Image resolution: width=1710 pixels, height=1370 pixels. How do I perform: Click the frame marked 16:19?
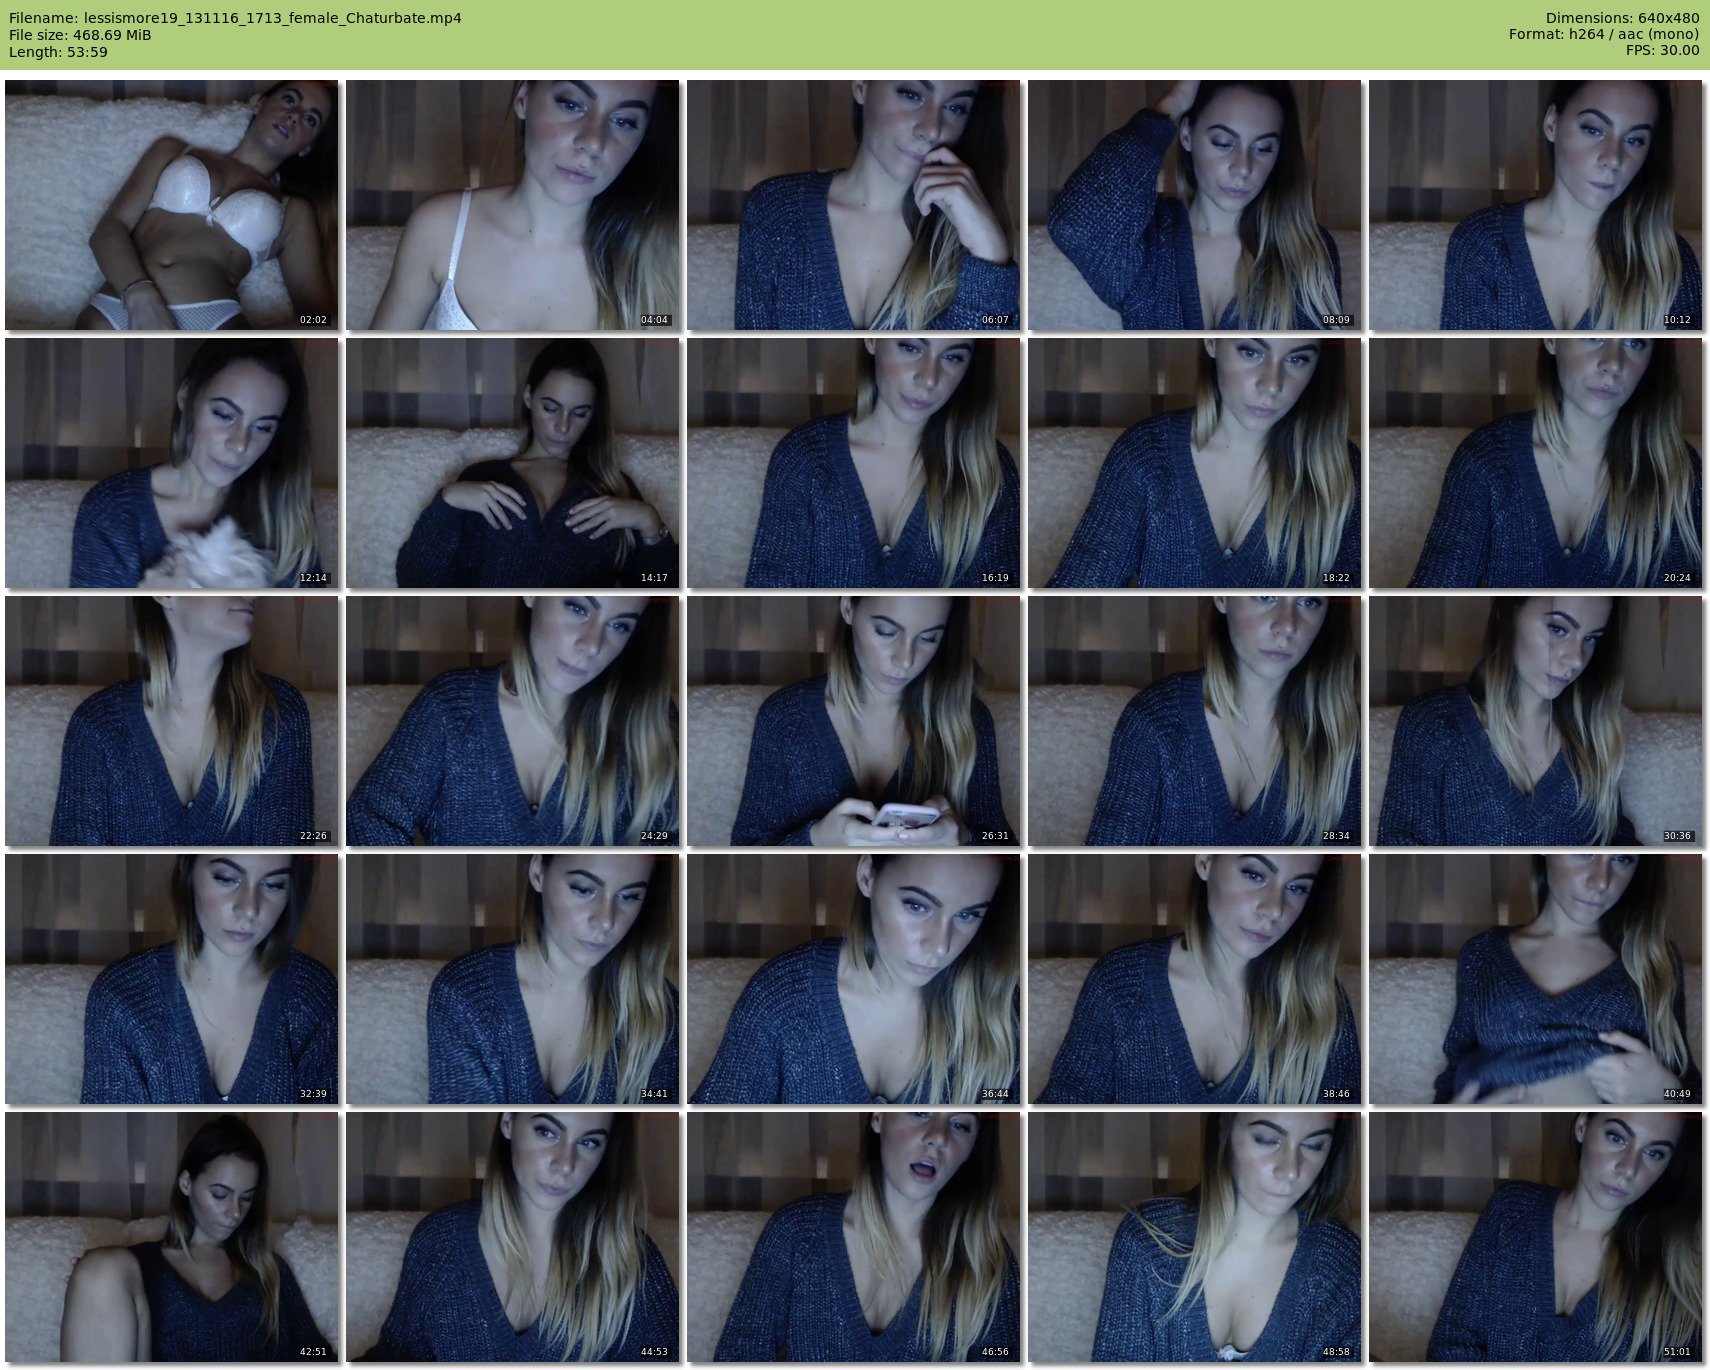[853, 463]
